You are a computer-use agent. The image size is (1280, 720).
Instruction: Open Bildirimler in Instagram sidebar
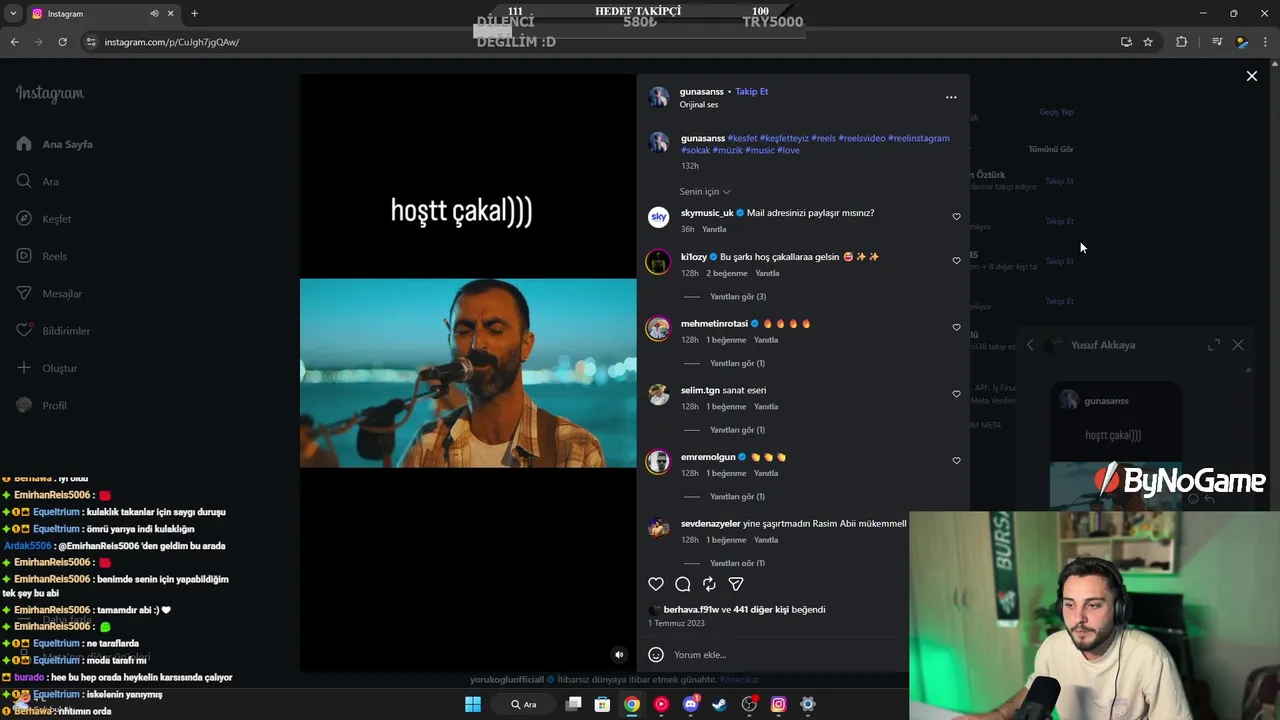[x=53, y=331]
